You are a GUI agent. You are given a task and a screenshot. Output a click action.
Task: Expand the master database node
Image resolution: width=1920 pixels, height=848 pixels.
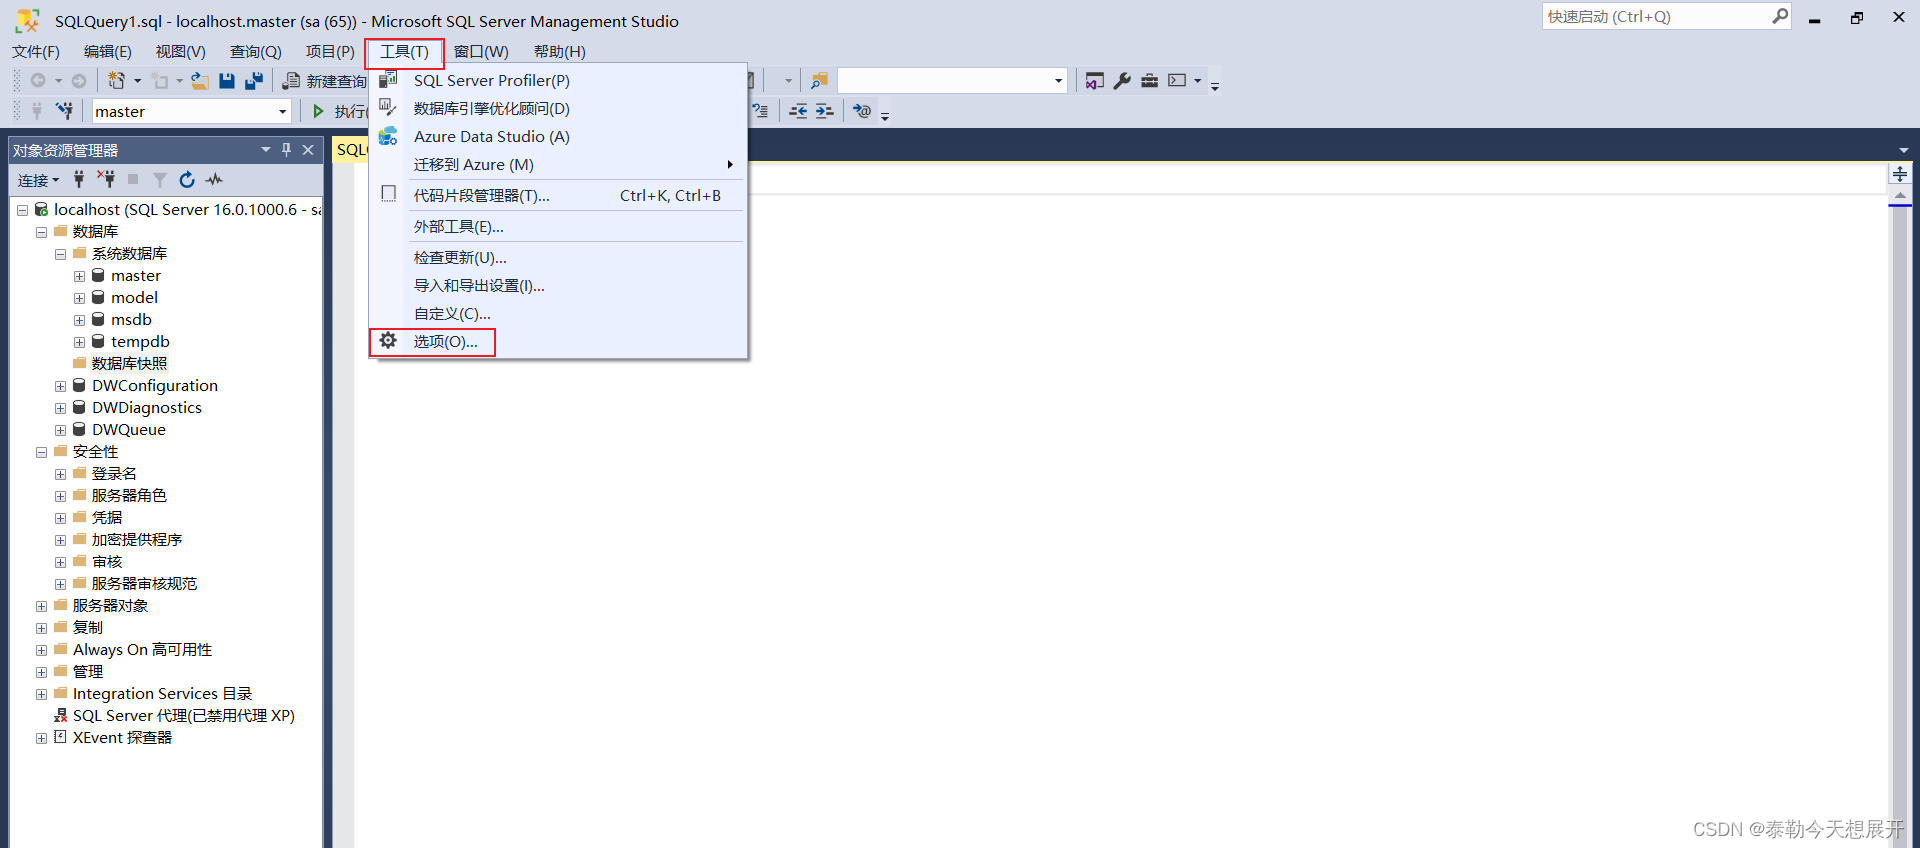(x=79, y=276)
